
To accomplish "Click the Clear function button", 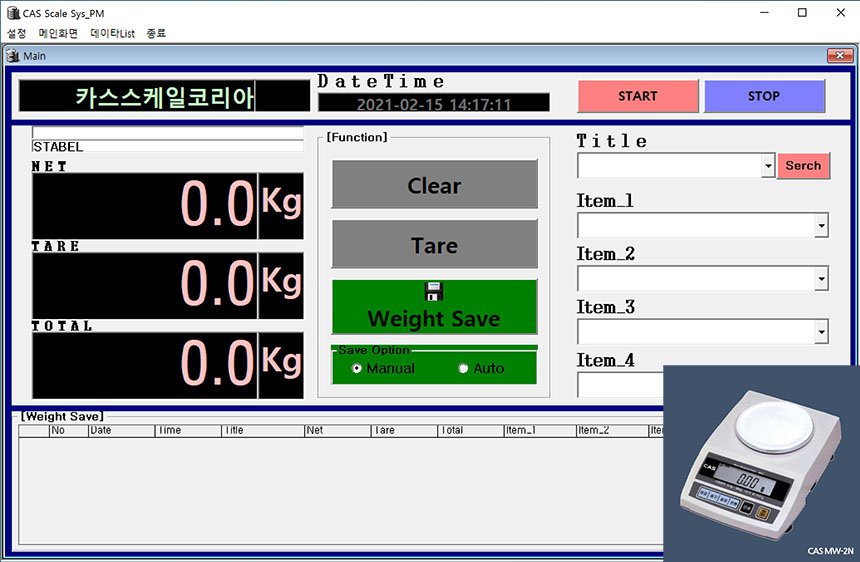I will (x=434, y=185).
